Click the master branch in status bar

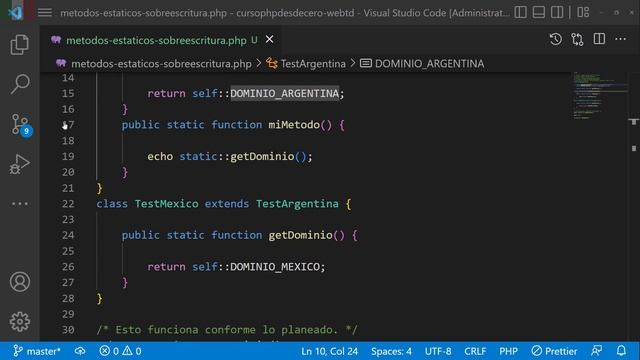[x=37, y=351]
